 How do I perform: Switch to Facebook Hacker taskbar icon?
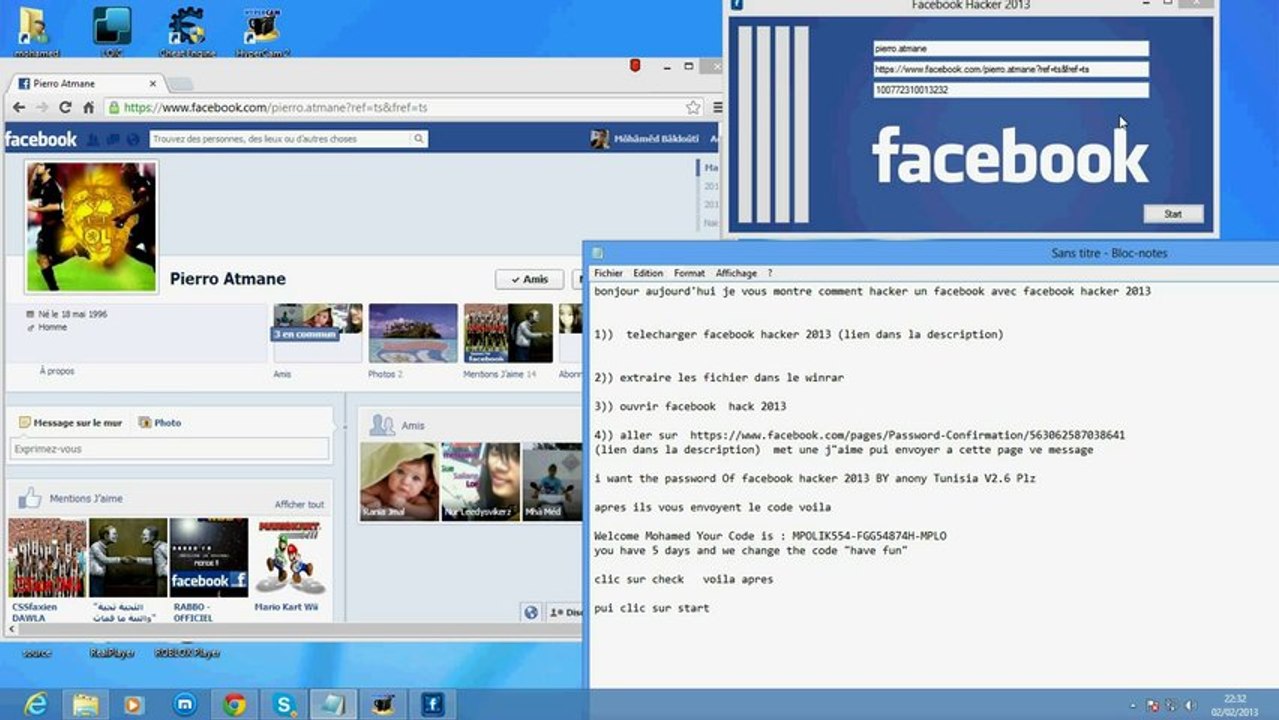433,704
